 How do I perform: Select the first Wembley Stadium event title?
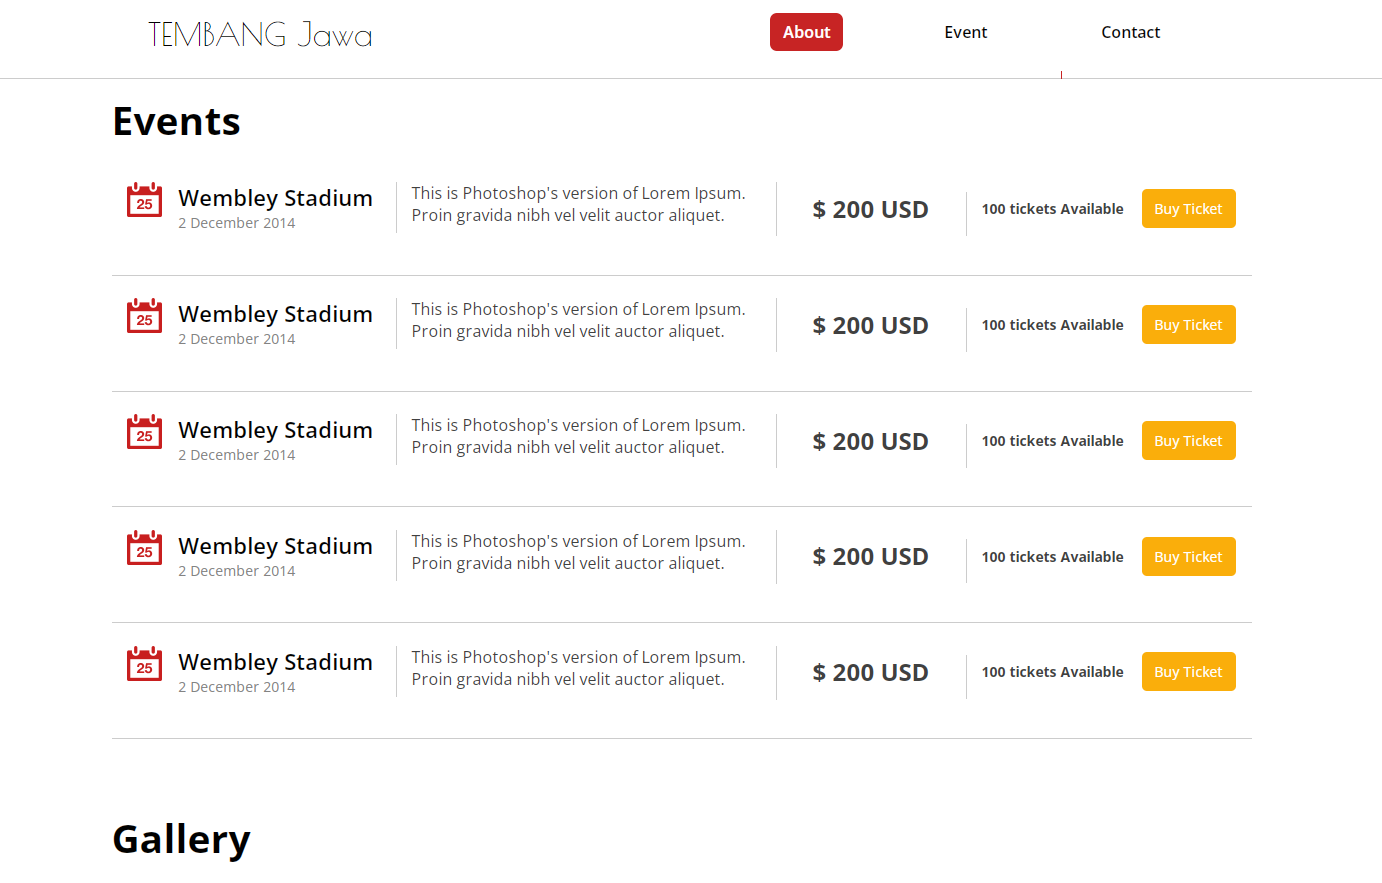(x=275, y=198)
